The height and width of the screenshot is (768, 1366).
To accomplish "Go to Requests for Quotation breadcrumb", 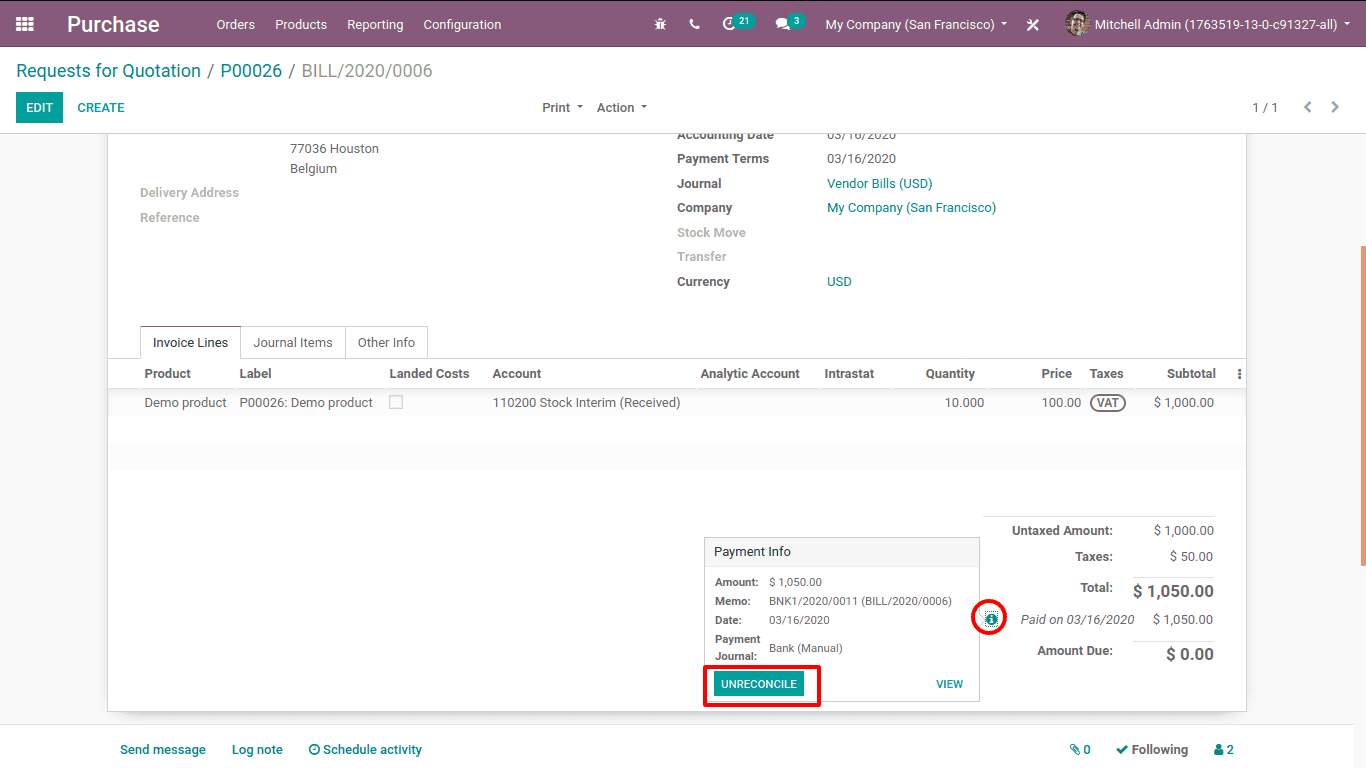I will [x=108, y=71].
